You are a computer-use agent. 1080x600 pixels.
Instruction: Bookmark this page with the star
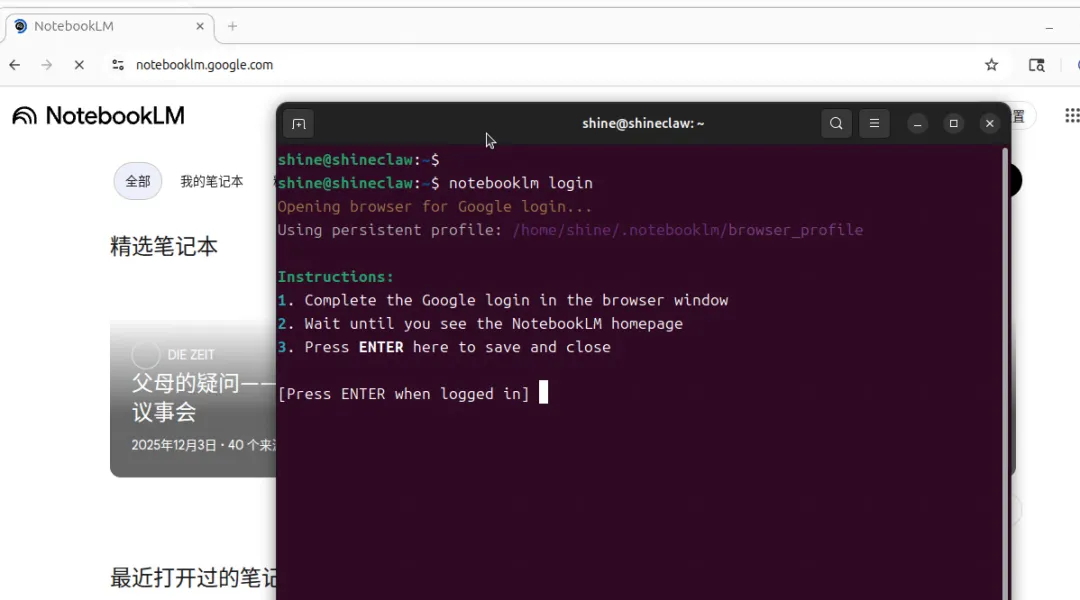tap(991, 65)
